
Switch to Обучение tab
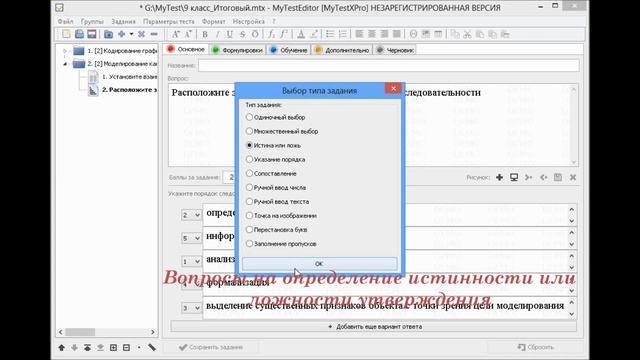coord(289,50)
